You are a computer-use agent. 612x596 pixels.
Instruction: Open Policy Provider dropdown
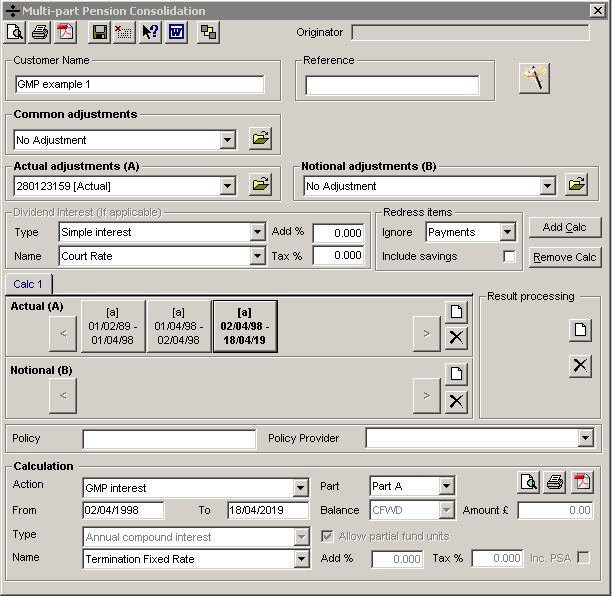(585, 438)
